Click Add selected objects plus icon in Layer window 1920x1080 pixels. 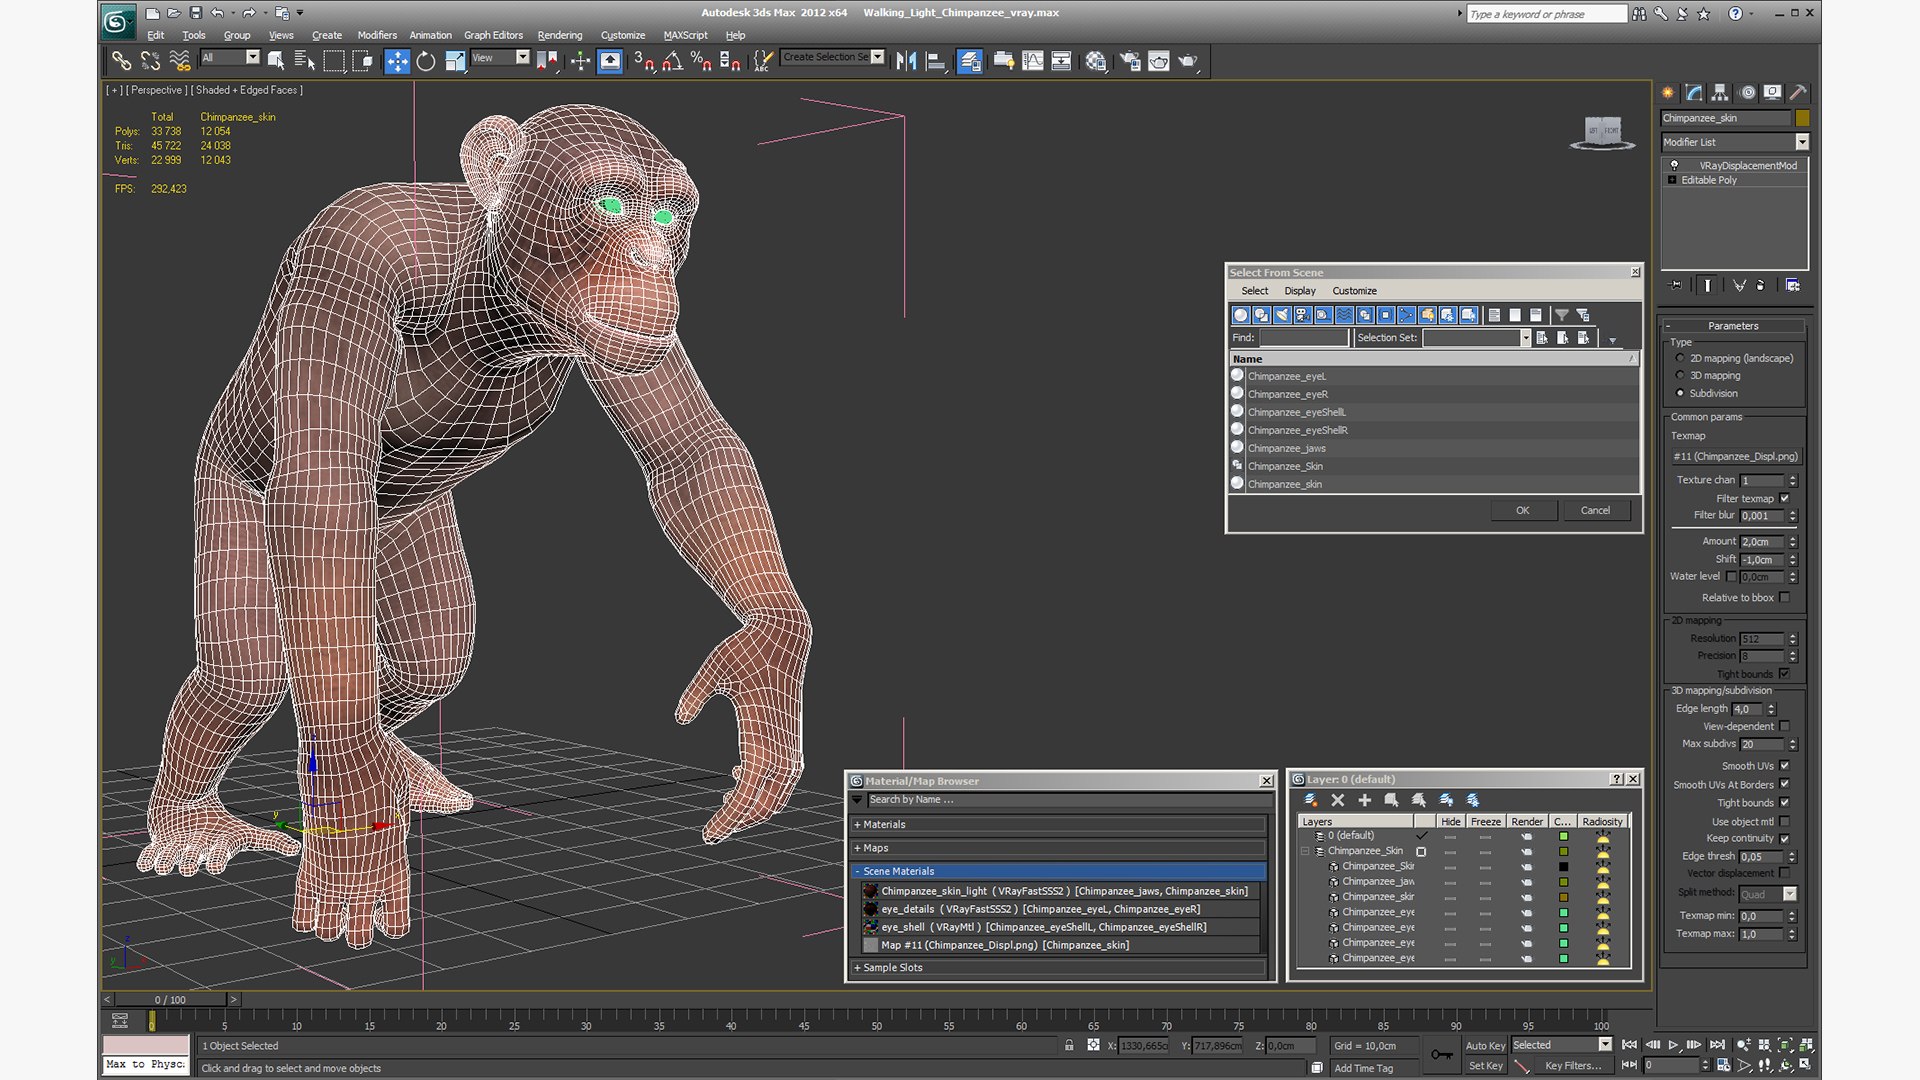tap(1364, 800)
